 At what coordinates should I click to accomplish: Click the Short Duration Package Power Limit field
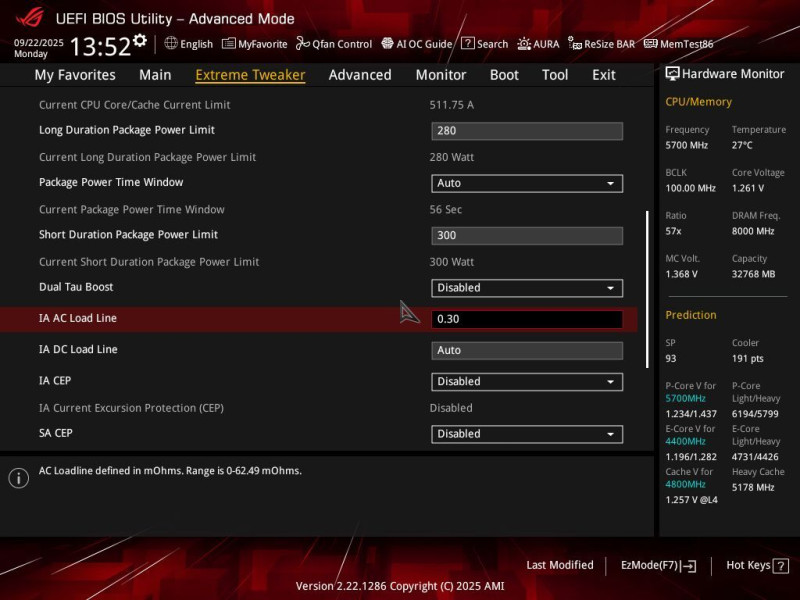(527, 235)
